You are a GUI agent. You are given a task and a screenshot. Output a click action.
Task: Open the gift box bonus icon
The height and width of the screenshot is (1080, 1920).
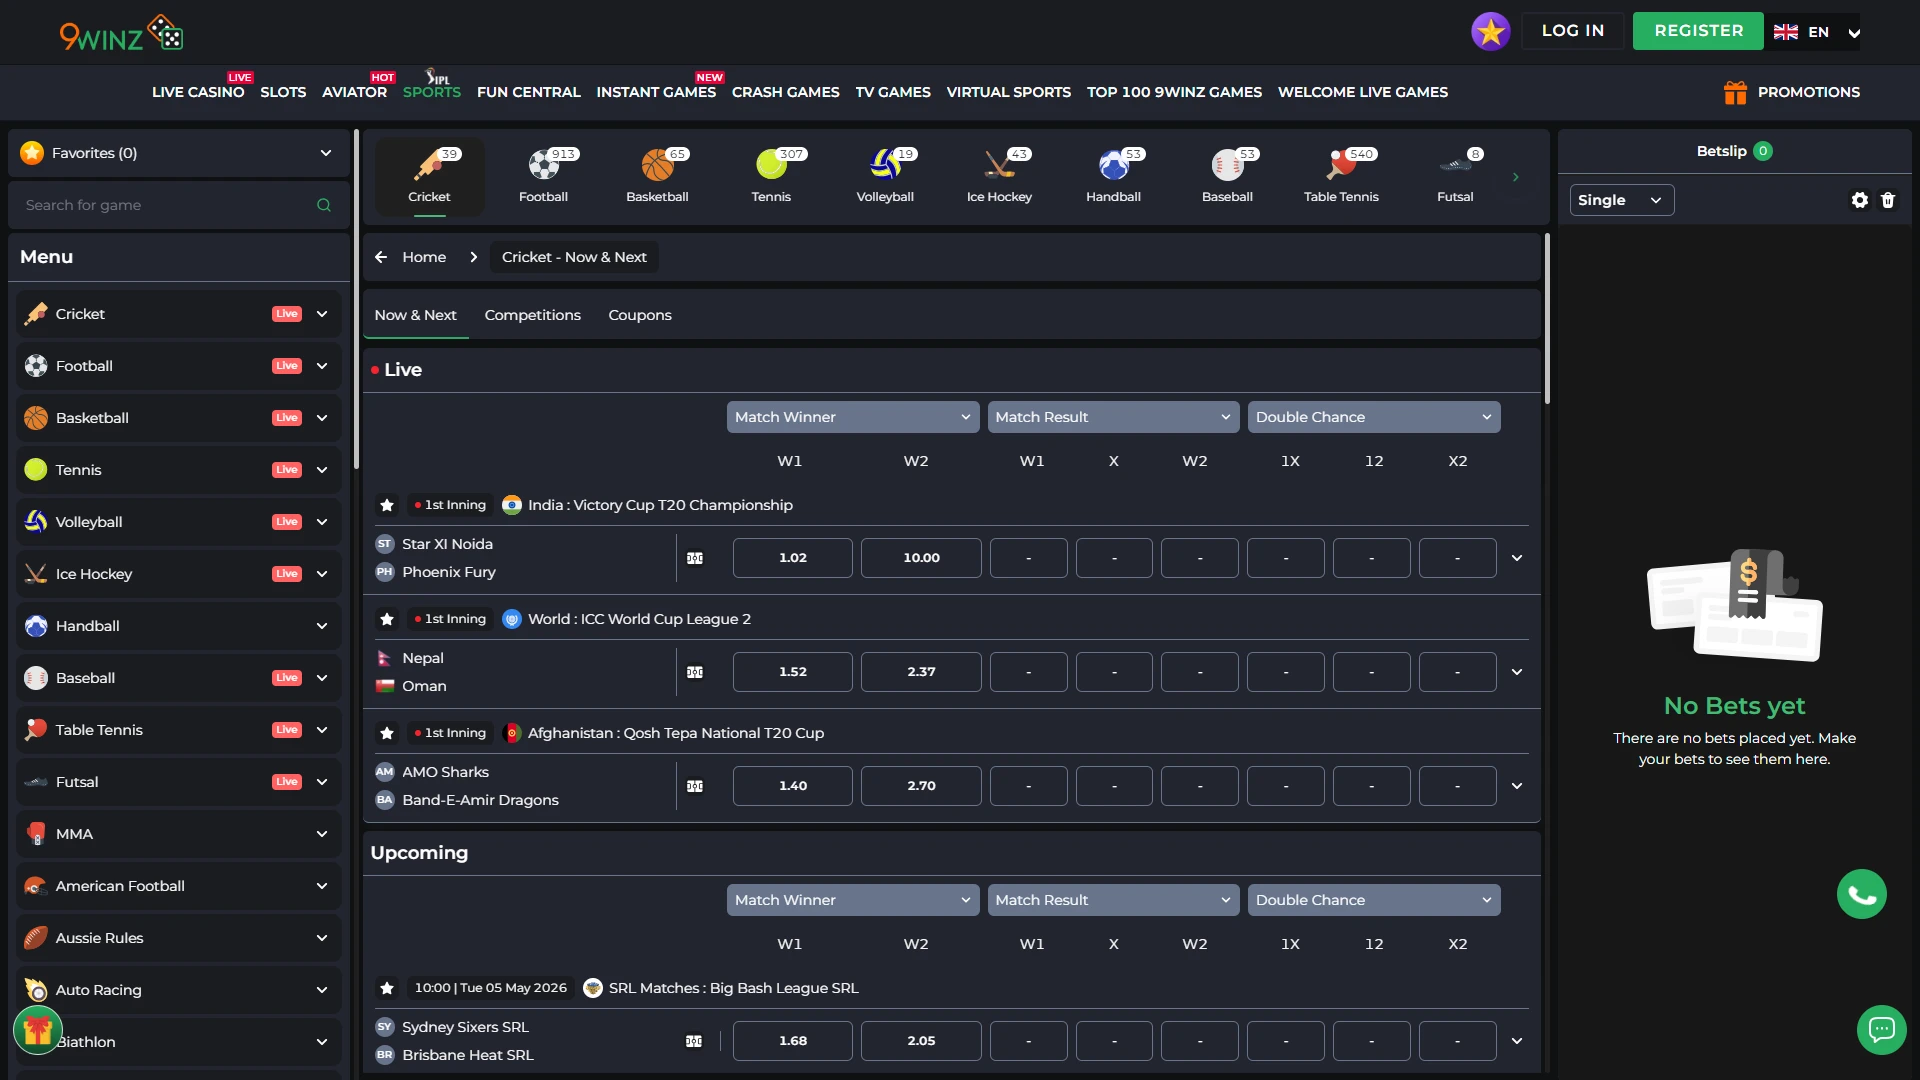click(38, 1030)
